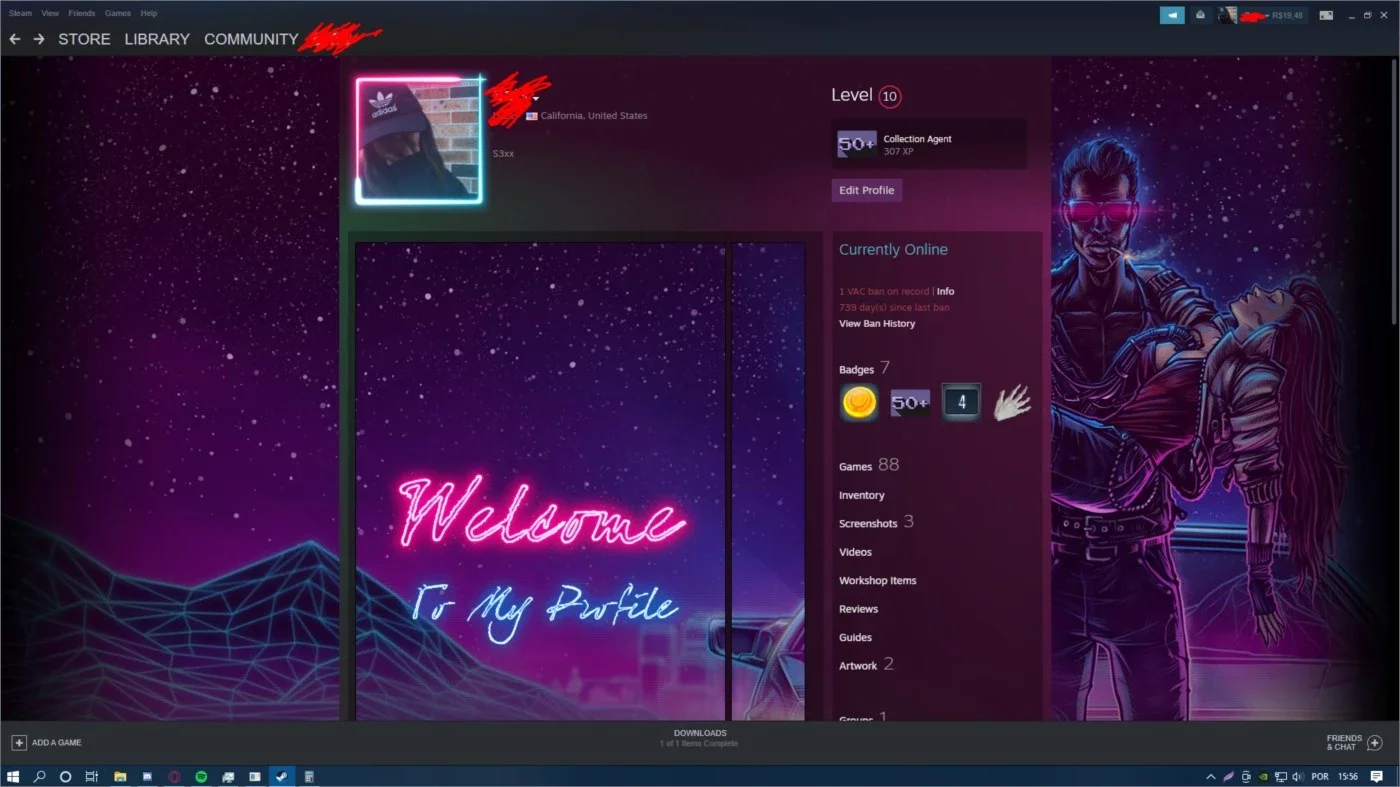Click the Currently Online status text
This screenshot has width=1400, height=787.
[893, 250]
